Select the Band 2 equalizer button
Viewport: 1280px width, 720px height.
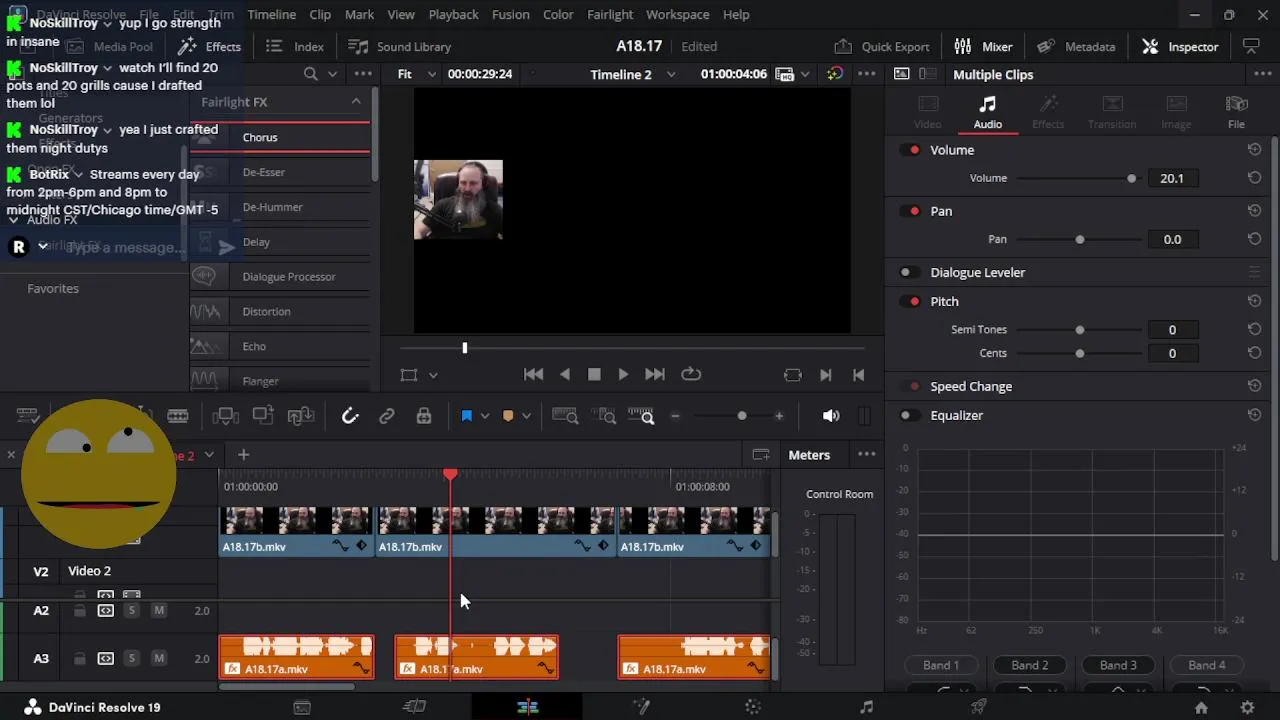1030,665
